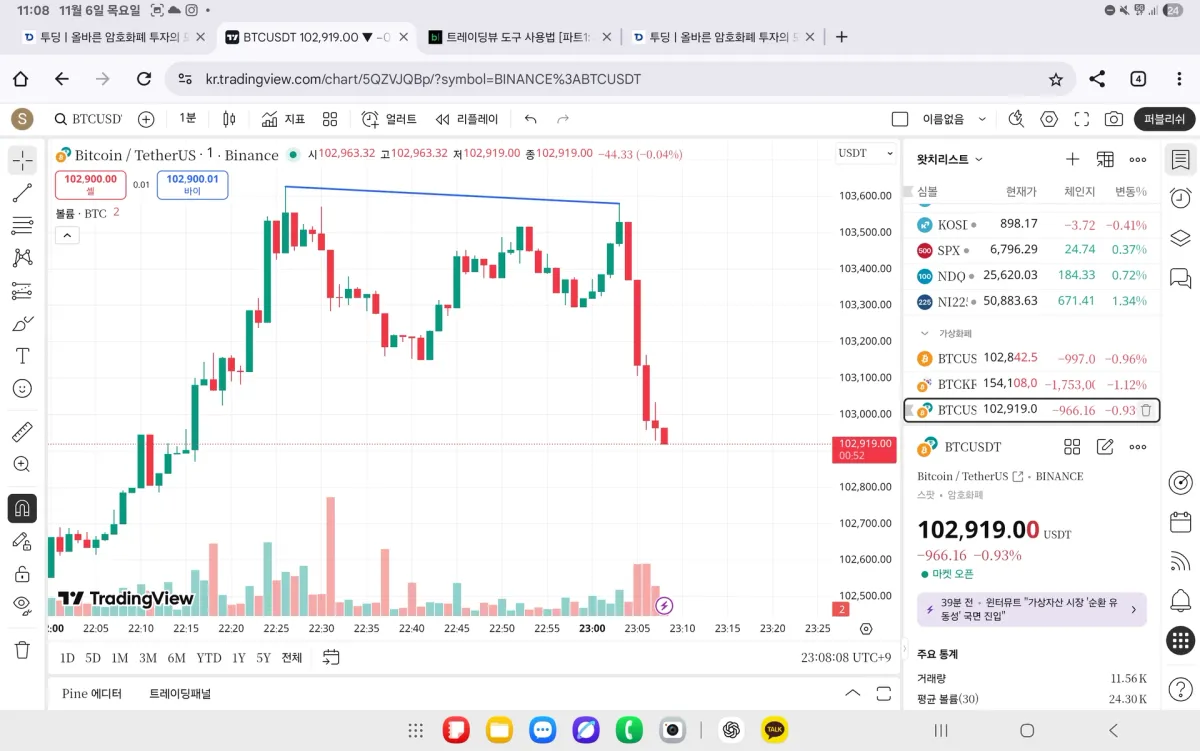Toggle the market status green dot

[292, 155]
